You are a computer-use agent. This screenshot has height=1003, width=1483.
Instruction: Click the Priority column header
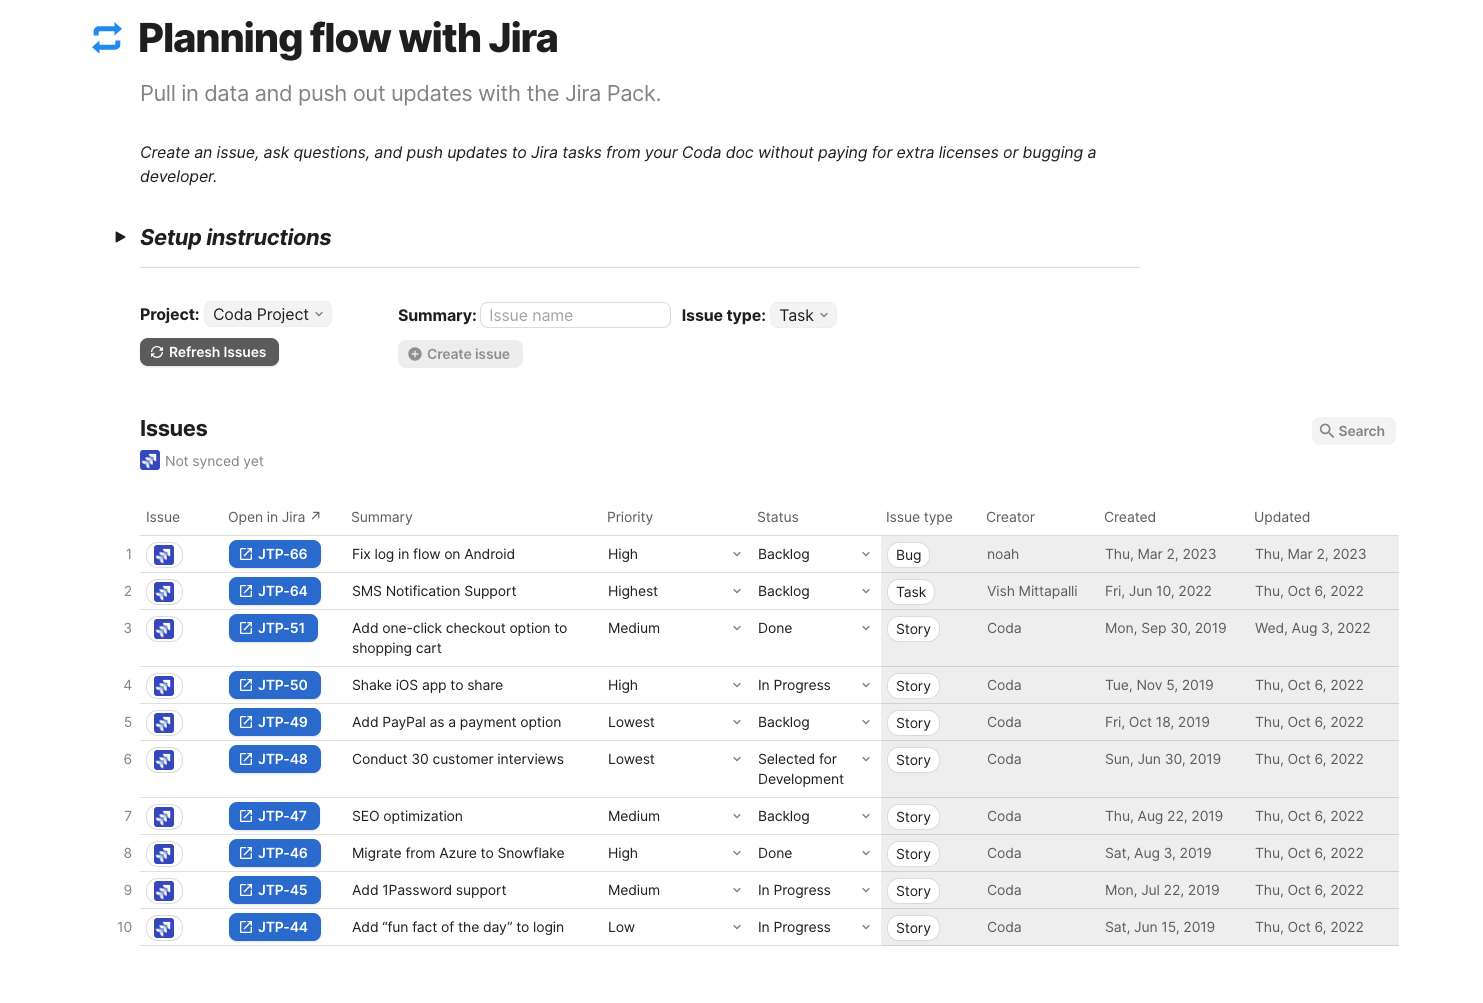point(629,517)
